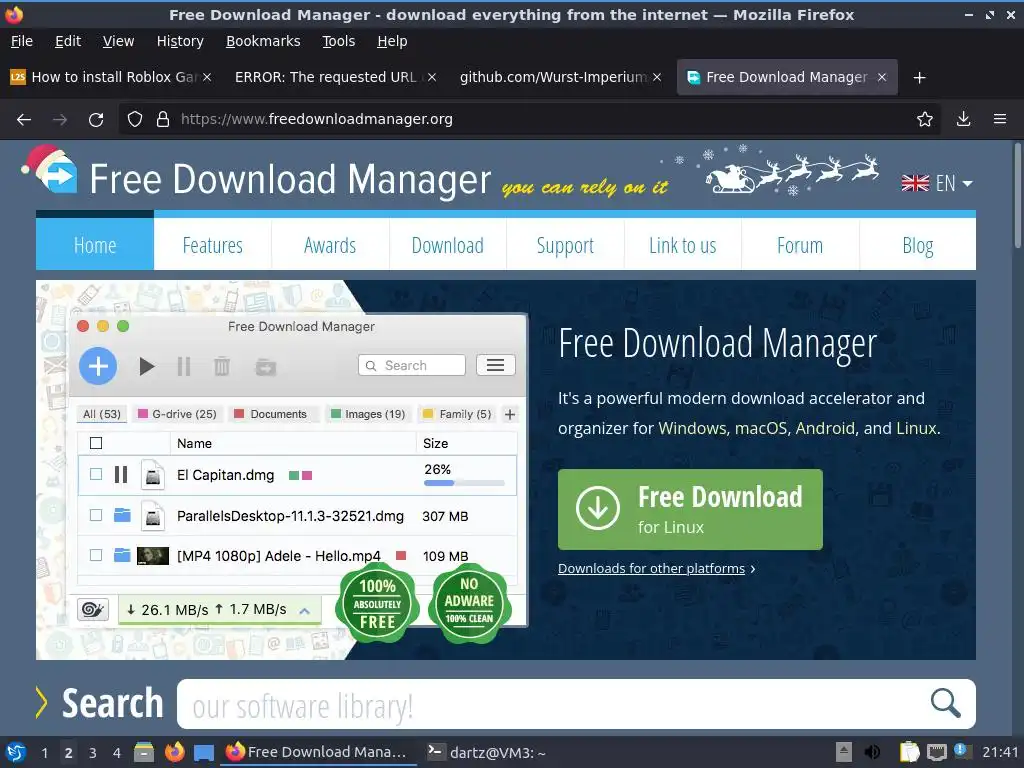
Task: Open the Download navigation tab
Action: pyautogui.click(x=447, y=245)
